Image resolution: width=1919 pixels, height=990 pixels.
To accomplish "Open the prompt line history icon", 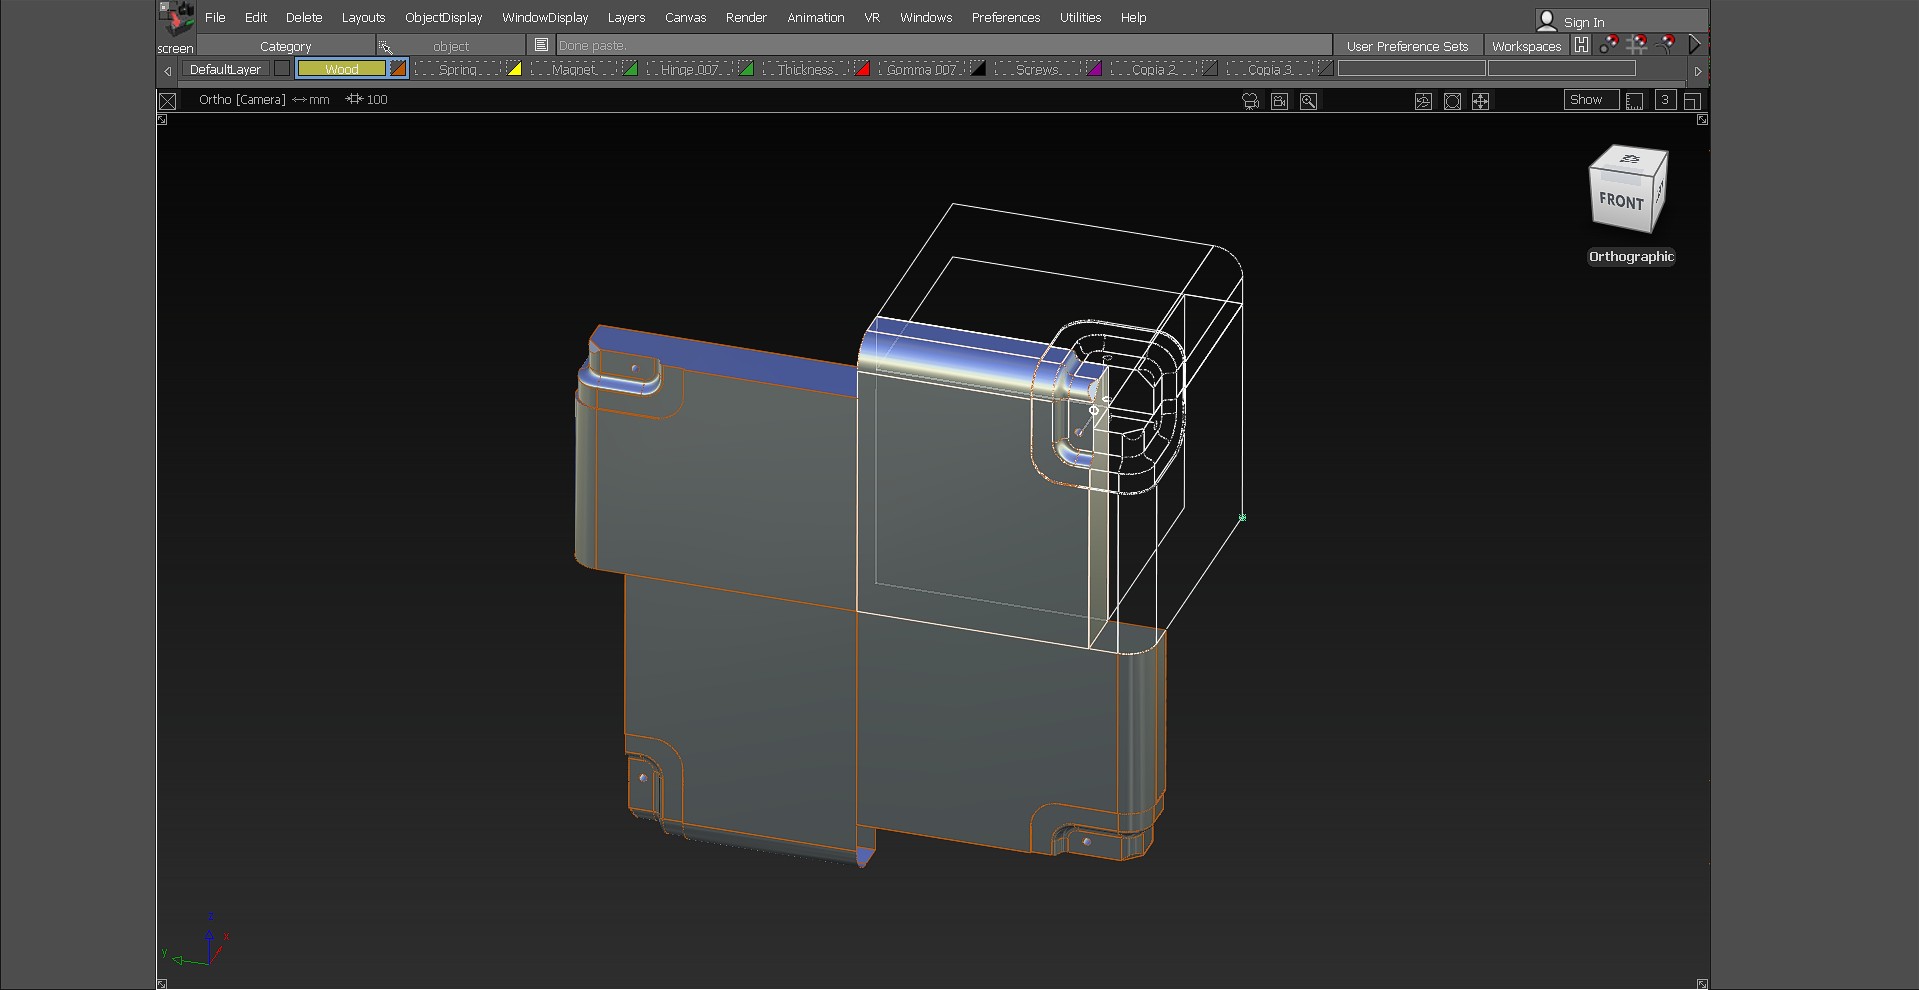I will click(x=541, y=45).
